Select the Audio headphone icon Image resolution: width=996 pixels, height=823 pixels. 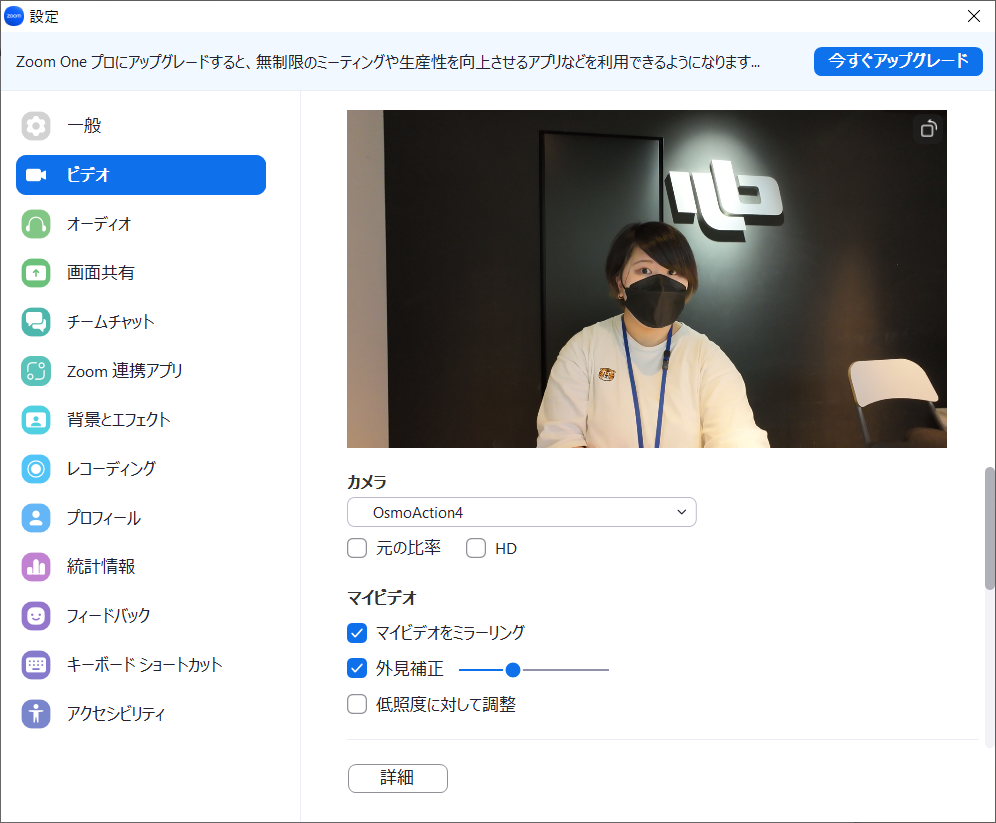36,224
